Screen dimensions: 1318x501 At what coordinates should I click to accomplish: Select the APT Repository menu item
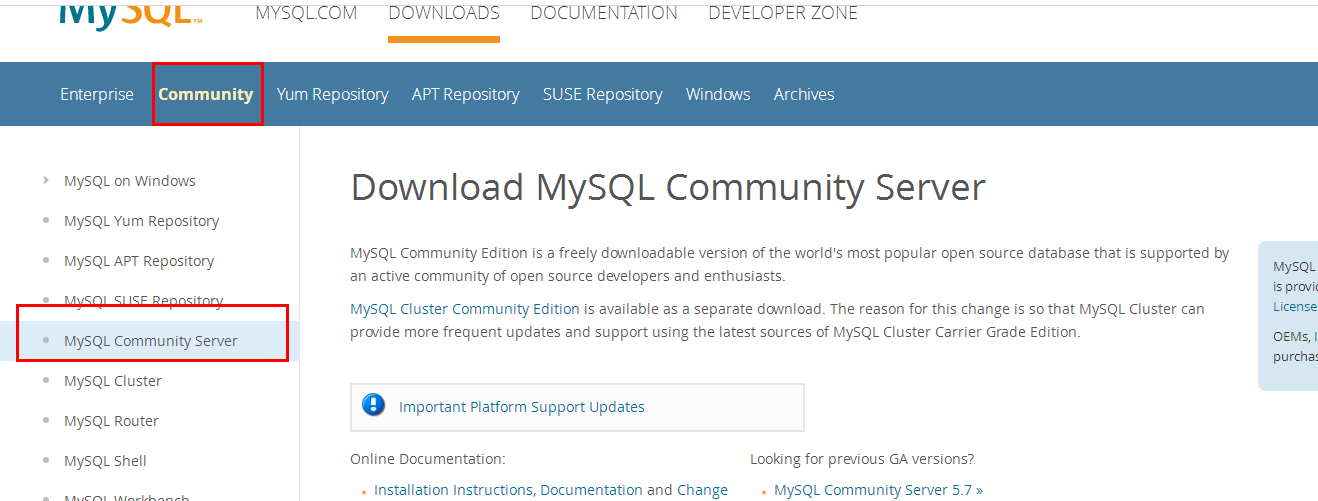466,94
